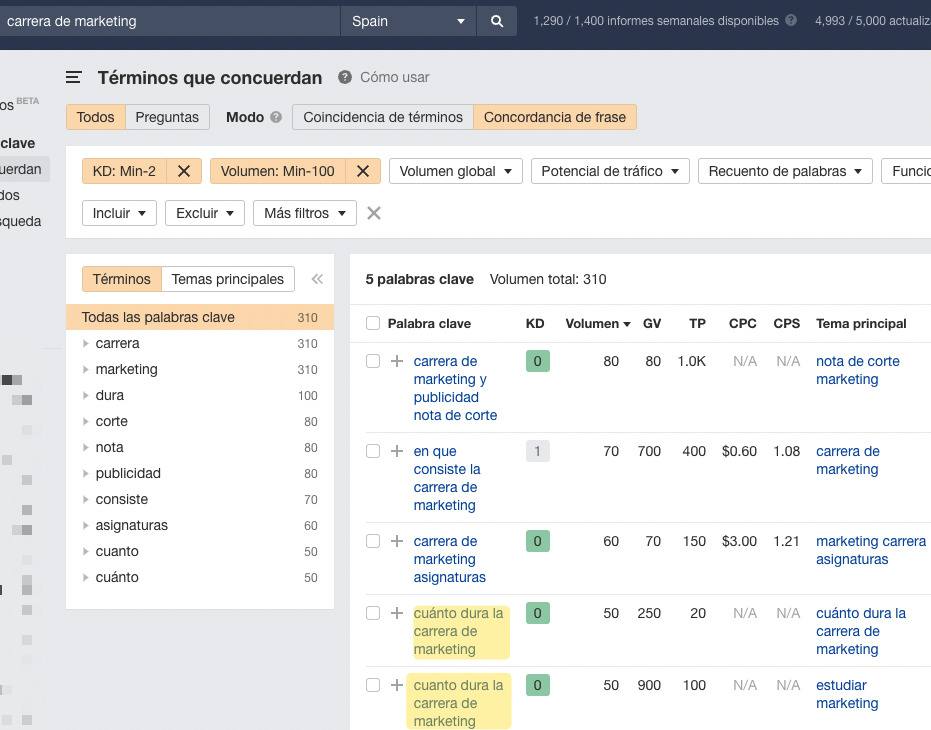Click the Cómo usar help icon

[345, 78]
